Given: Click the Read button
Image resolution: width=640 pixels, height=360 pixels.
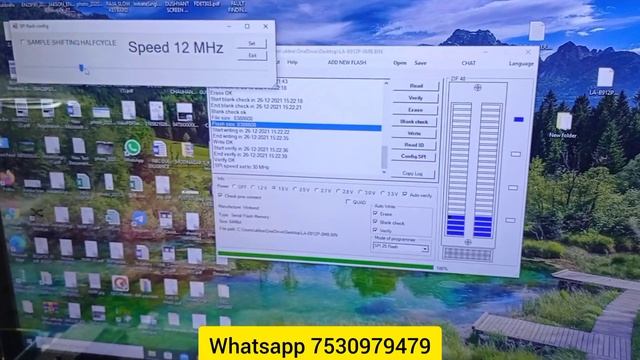Looking at the screenshot, I should coord(416,86).
